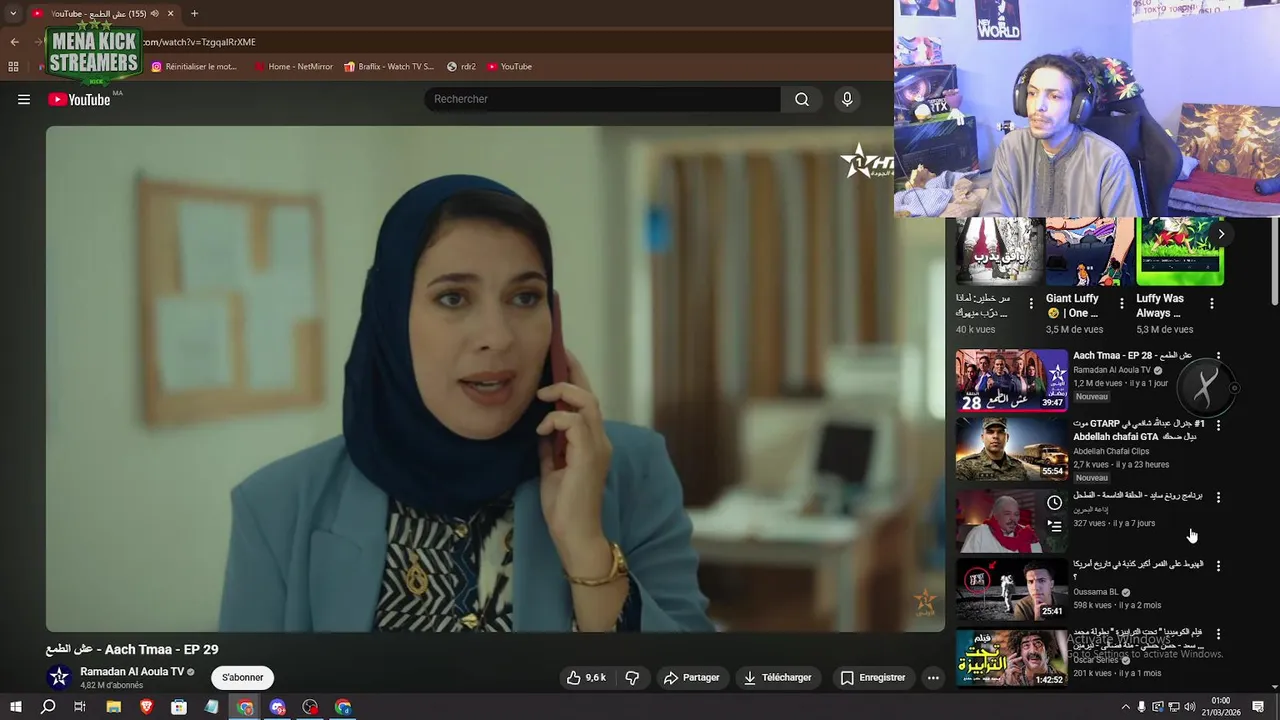Open Task View on the taskbar
Image resolution: width=1280 pixels, height=720 pixels.
point(80,707)
